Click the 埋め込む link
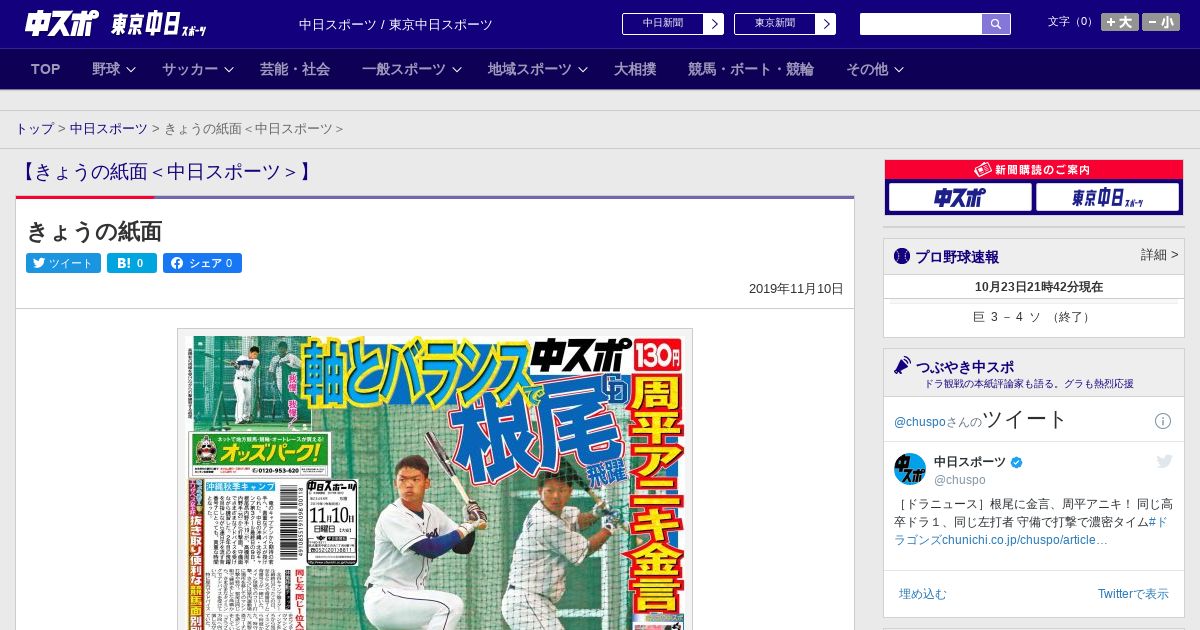1200x630 pixels. (x=922, y=594)
